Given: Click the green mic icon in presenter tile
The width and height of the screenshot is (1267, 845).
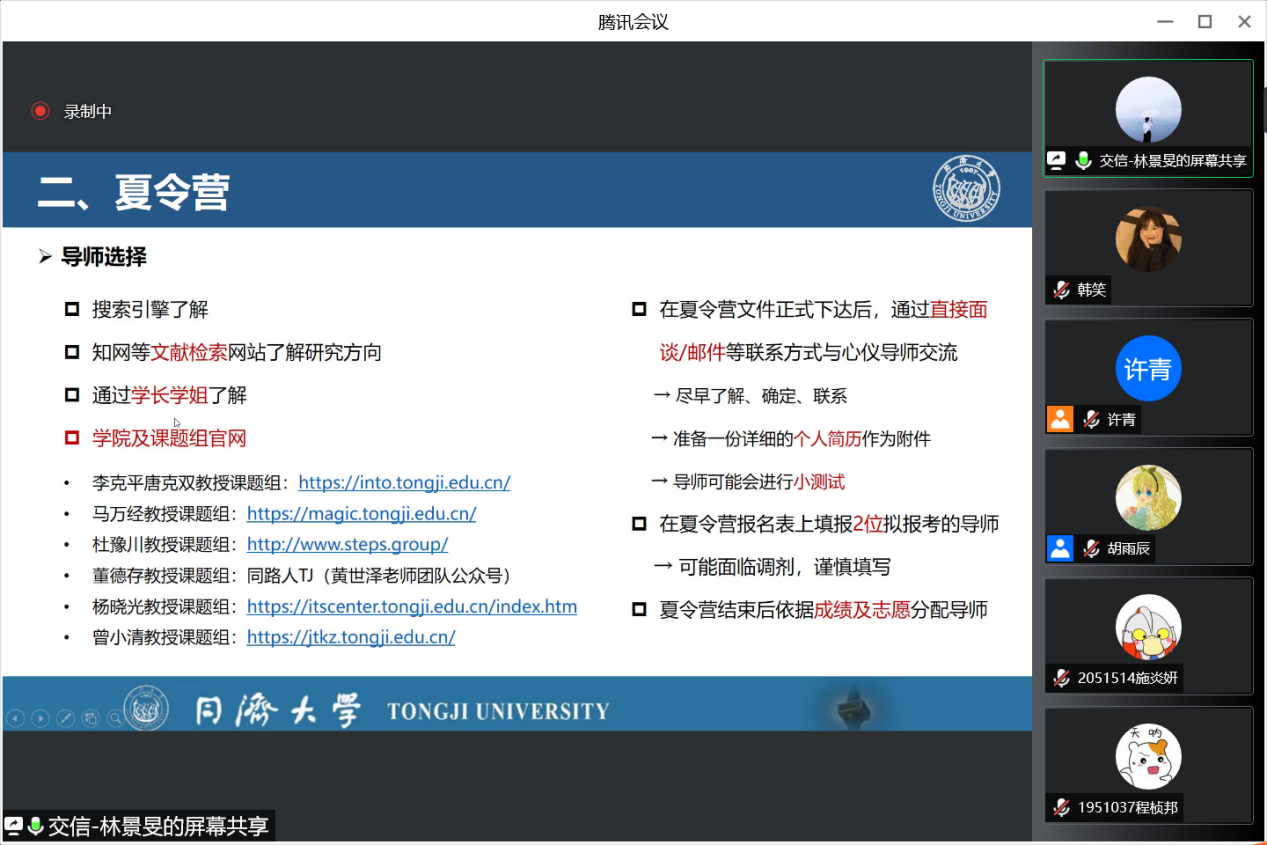Looking at the screenshot, I should pos(1083,160).
